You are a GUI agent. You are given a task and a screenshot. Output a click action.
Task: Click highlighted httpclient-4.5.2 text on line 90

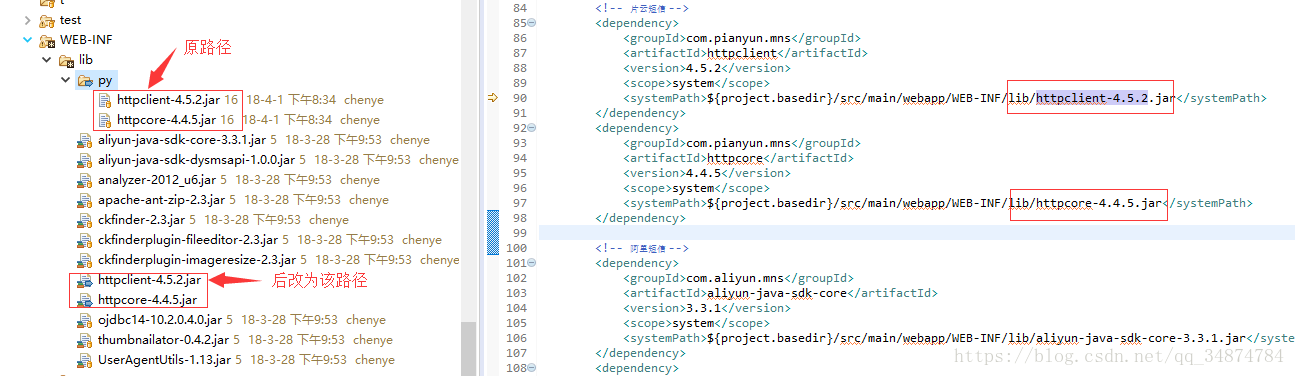pos(1091,98)
